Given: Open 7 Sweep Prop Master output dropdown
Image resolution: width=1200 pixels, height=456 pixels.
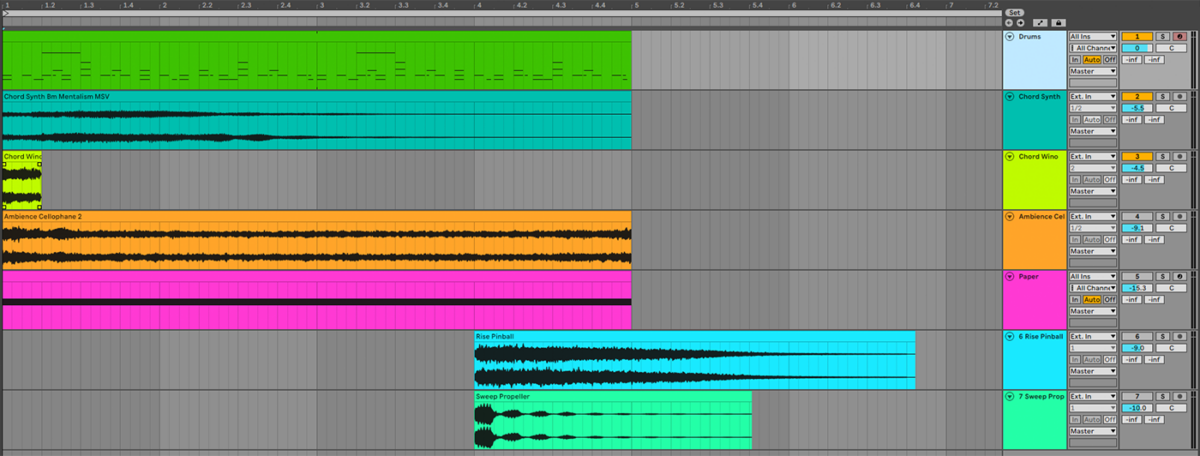Looking at the screenshot, I should pyautogui.click(x=1093, y=431).
